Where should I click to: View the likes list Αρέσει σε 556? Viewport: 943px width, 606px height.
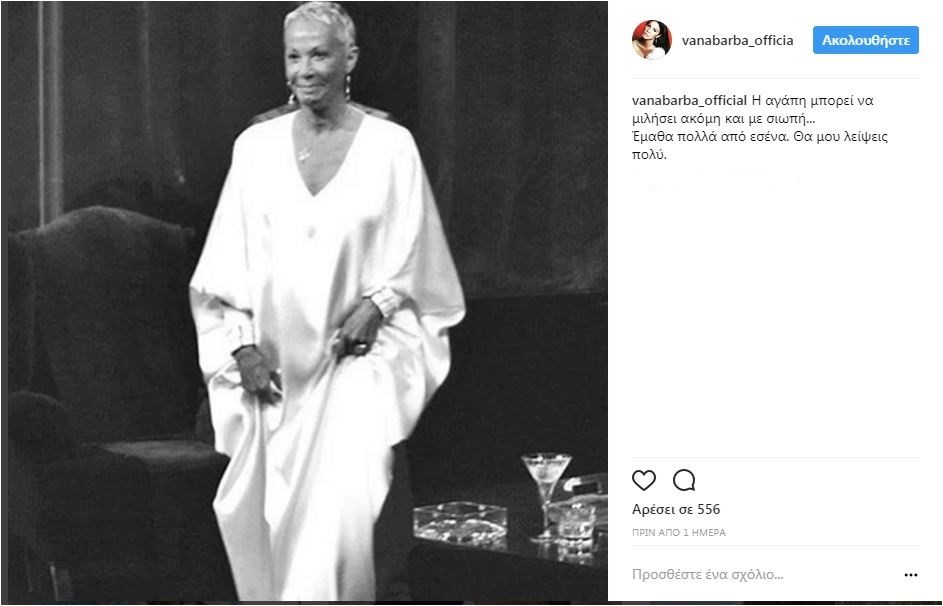click(x=675, y=509)
